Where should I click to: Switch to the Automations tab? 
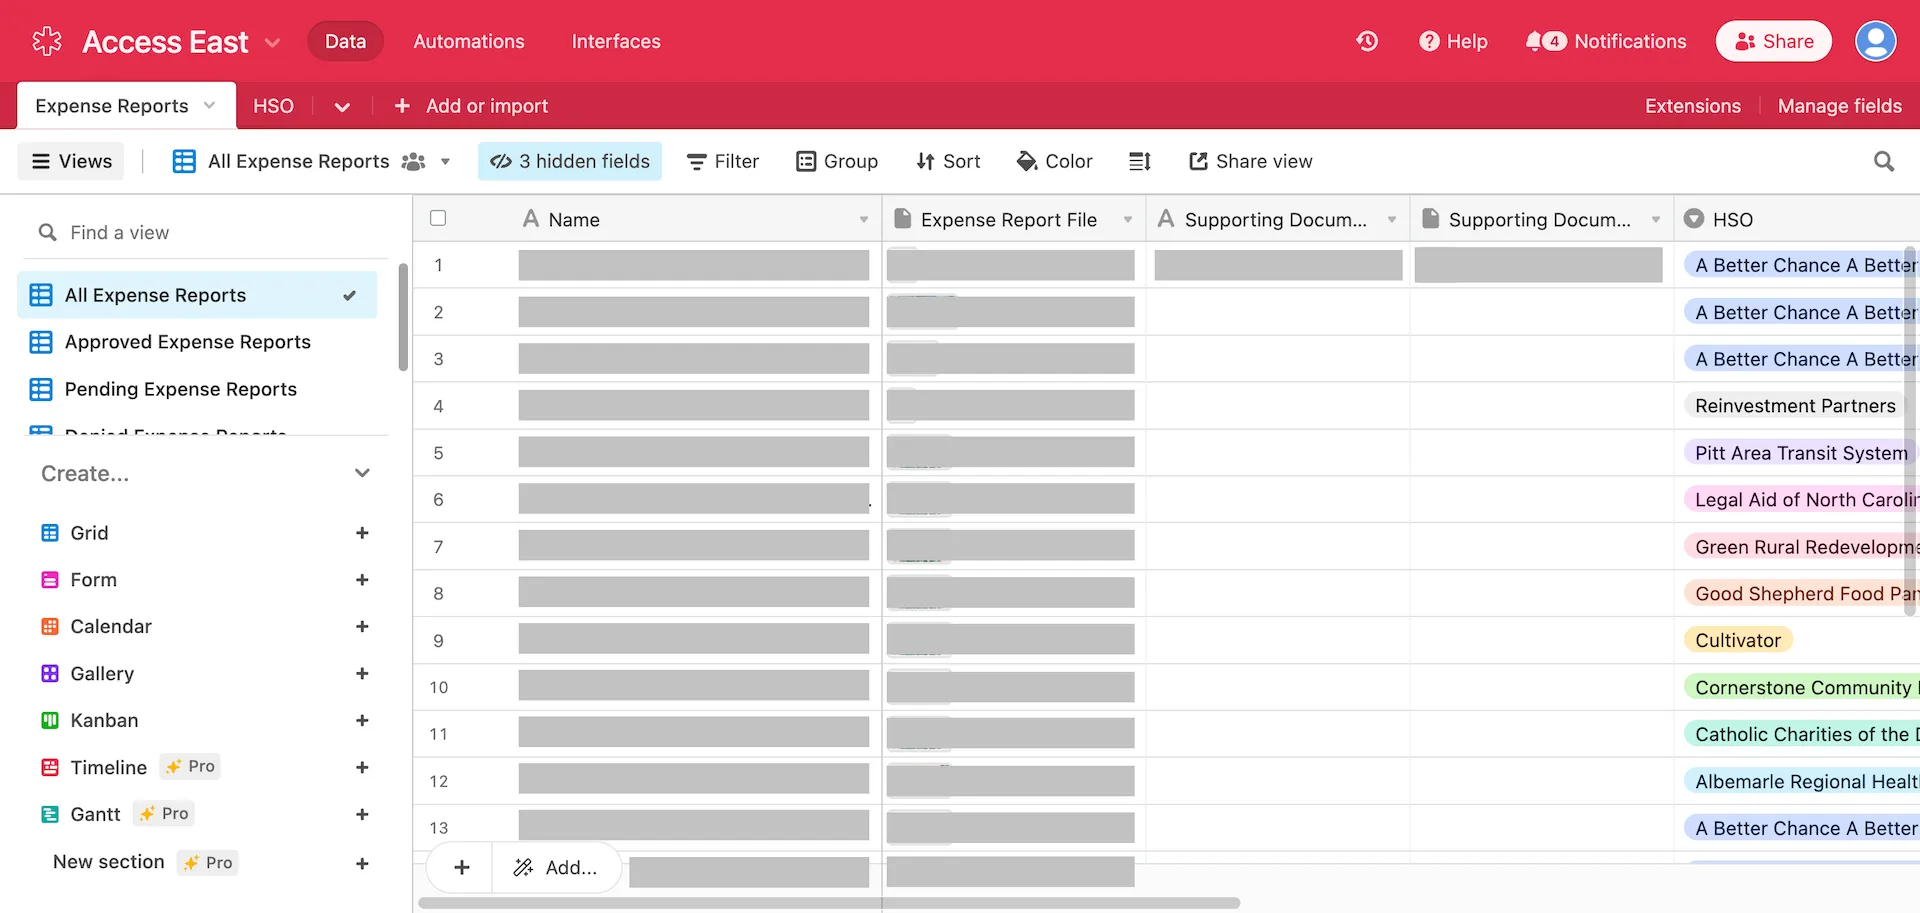click(x=468, y=41)
